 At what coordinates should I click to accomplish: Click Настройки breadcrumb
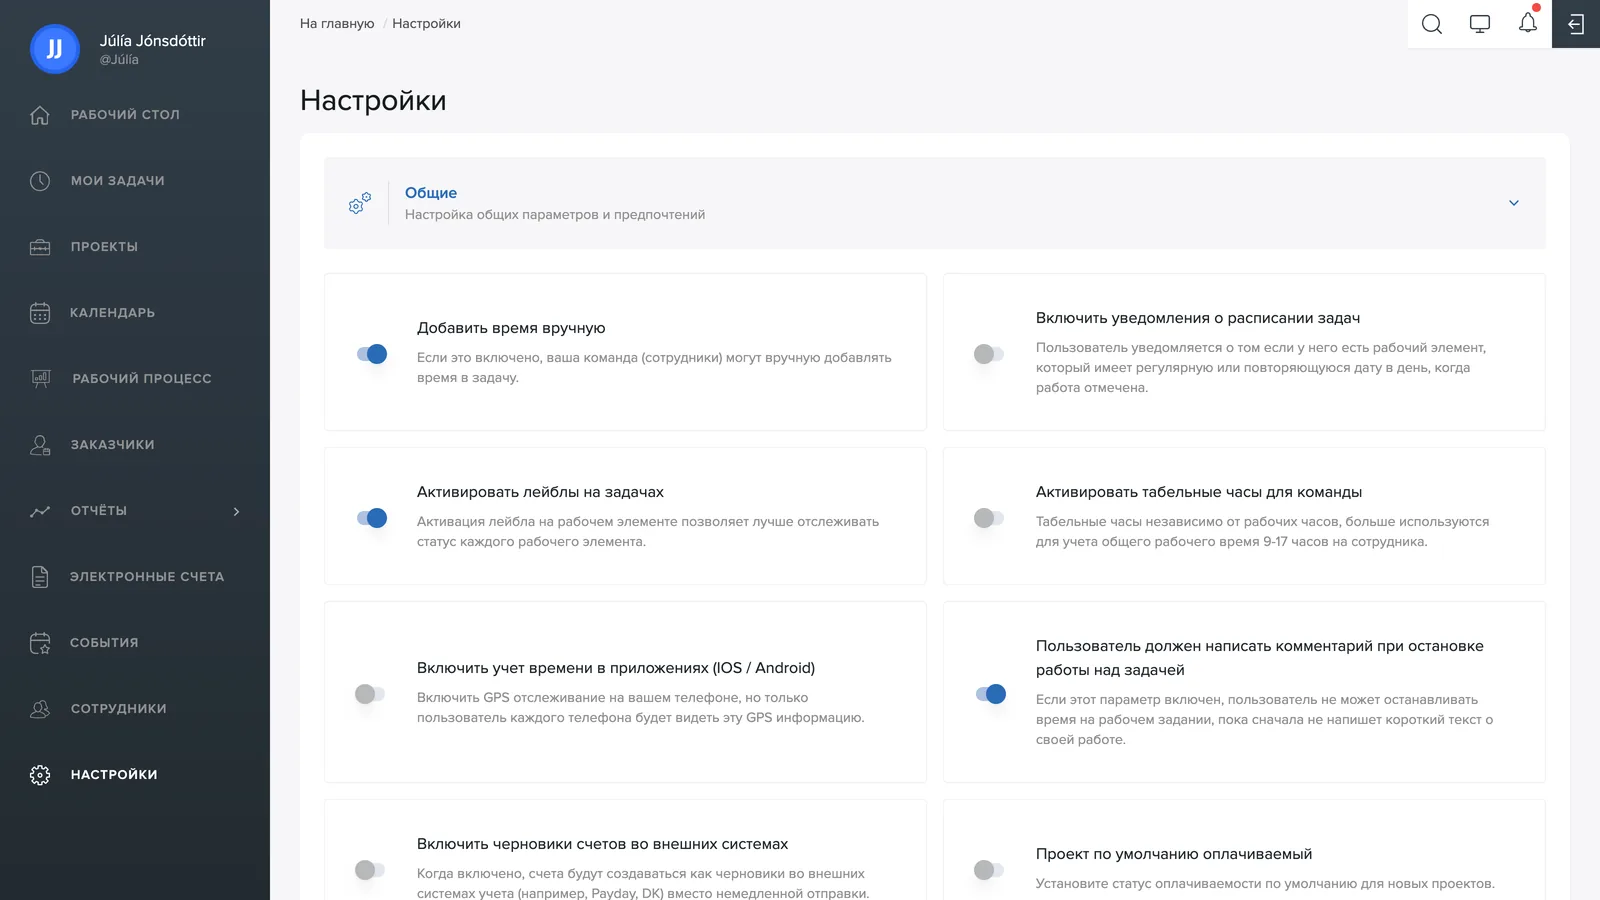426,24
